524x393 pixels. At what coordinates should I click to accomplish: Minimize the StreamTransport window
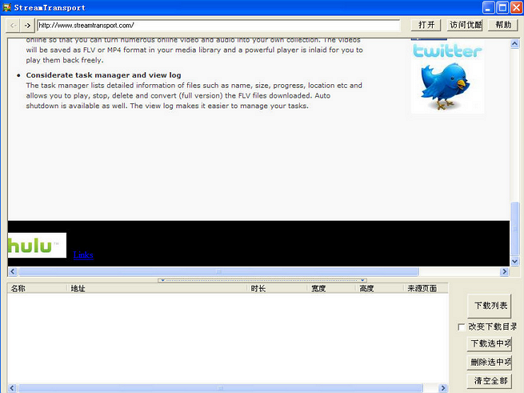pyautogui.click(x=488, y=7)
